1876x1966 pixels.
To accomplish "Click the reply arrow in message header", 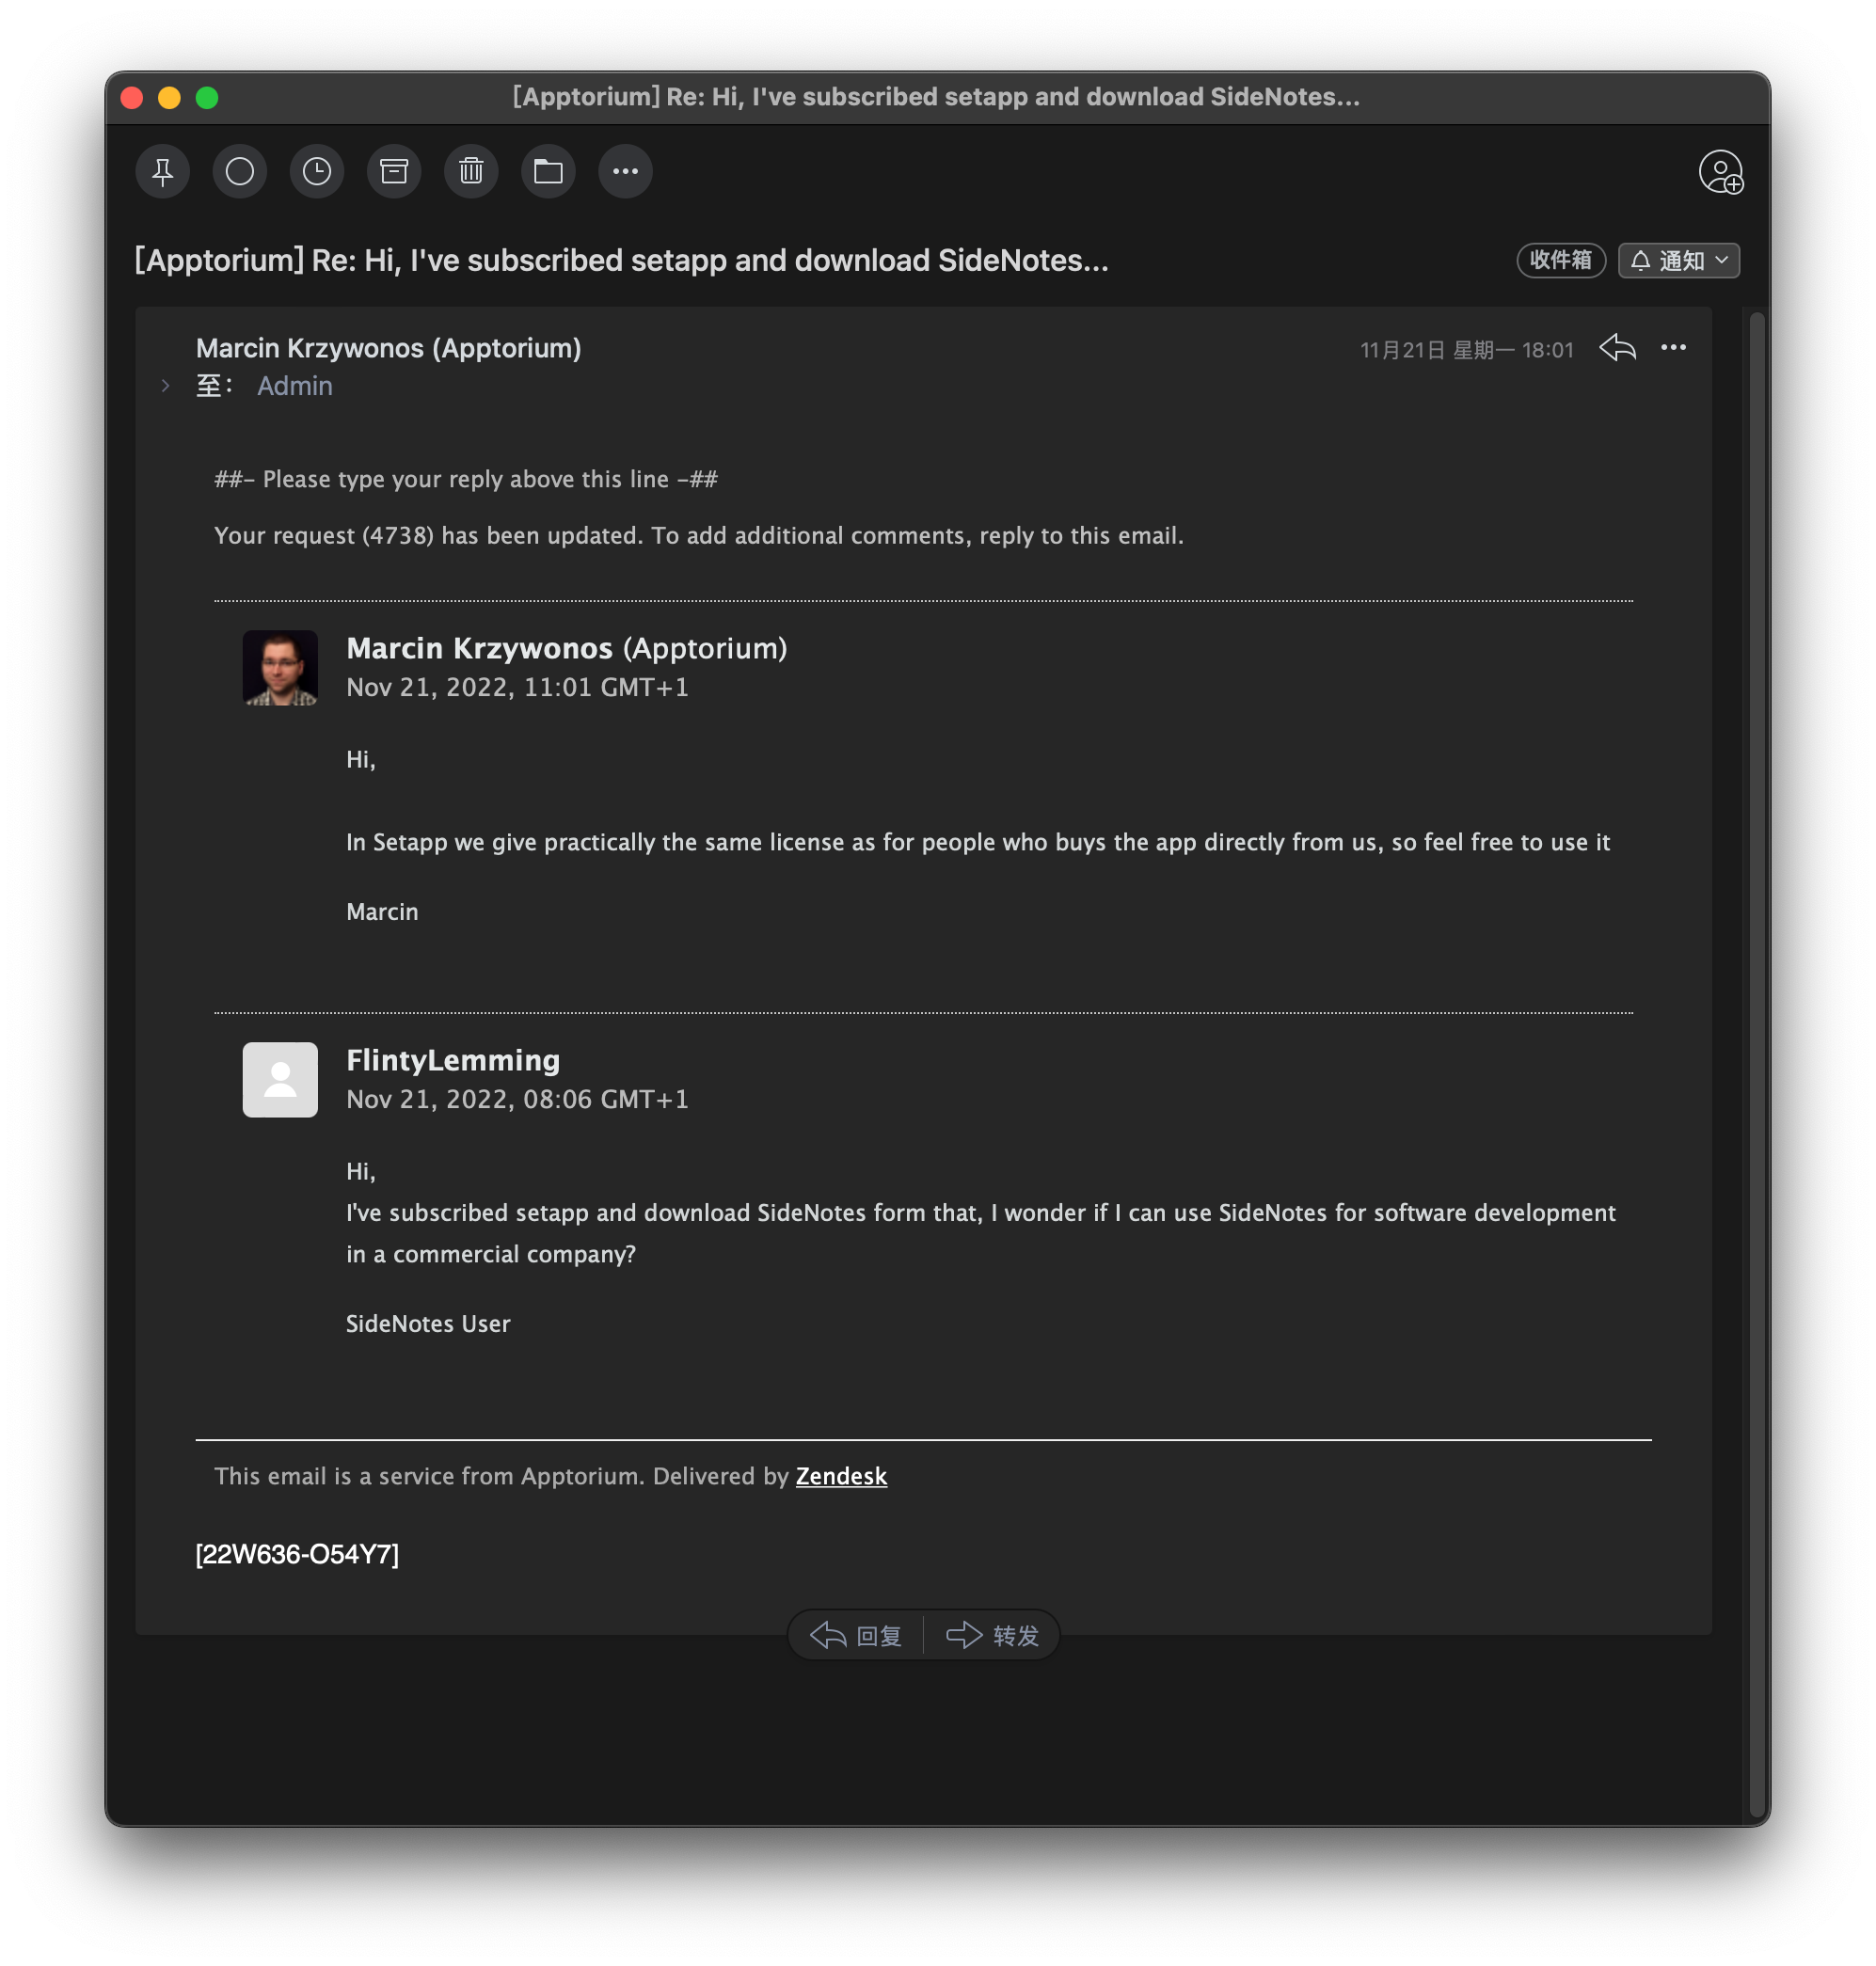I will click(1617, 348).
